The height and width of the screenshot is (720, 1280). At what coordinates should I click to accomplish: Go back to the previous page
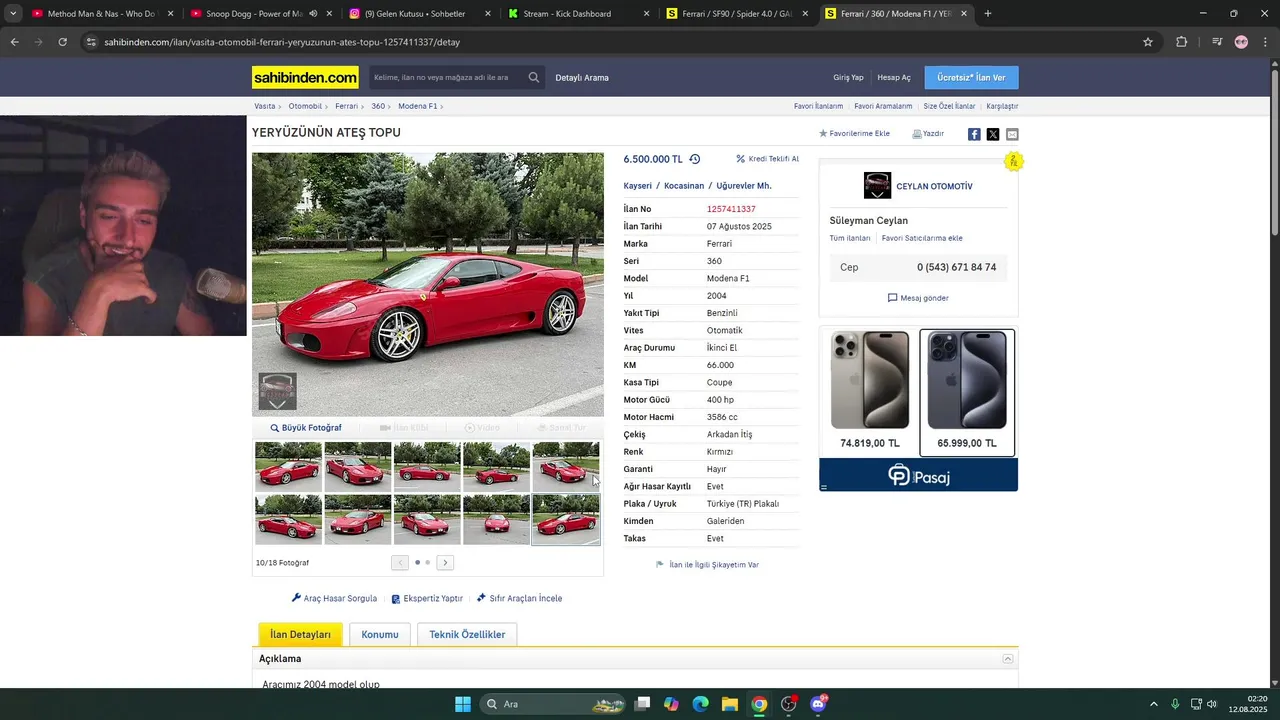click(14, 42)
